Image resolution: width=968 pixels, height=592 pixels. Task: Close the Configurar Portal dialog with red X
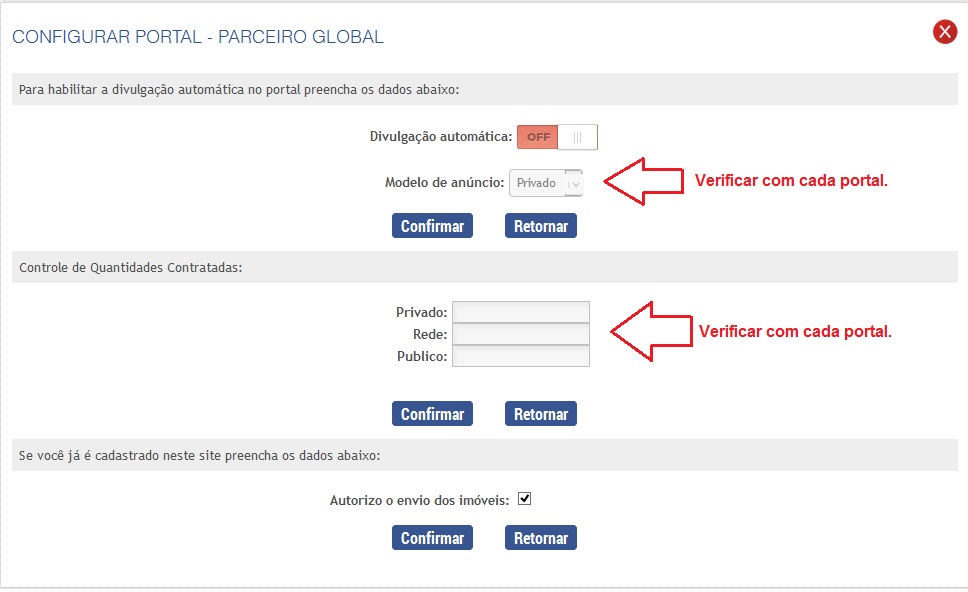tap(945, 31)
